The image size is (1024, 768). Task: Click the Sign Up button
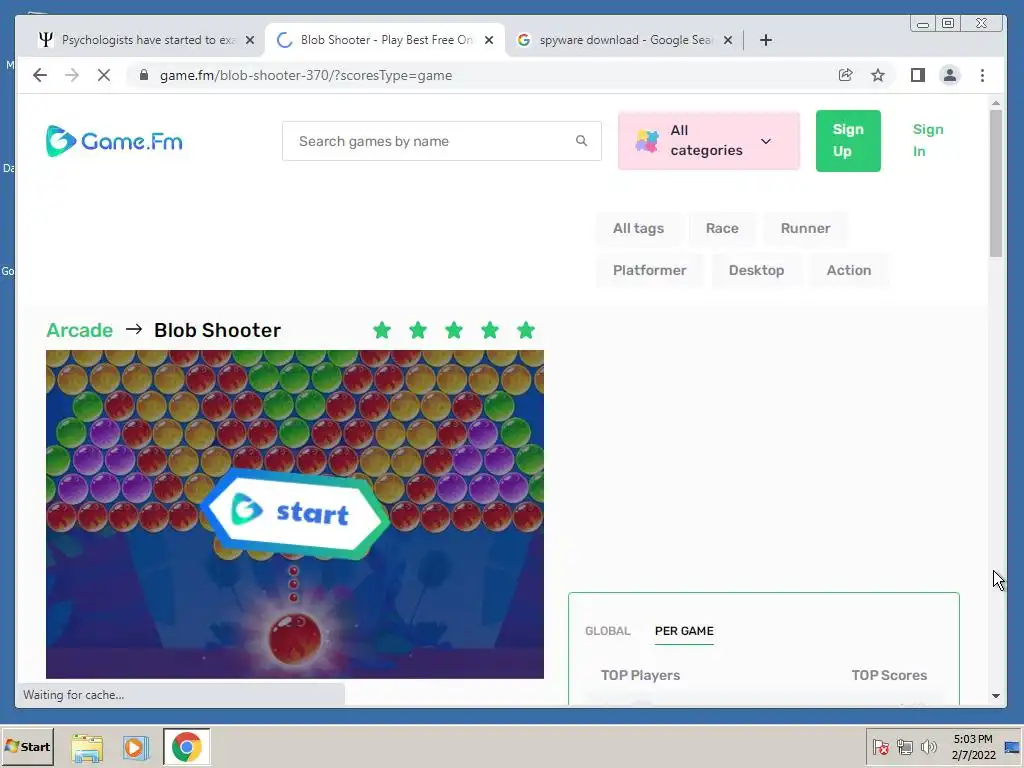pyautogui.click(x=848, y=140)
